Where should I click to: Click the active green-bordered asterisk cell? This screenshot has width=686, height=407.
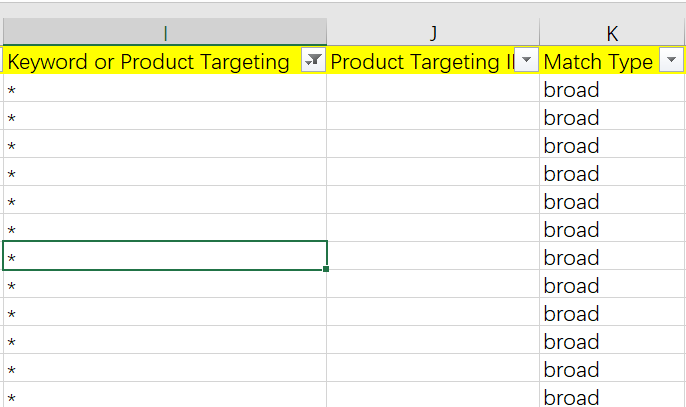[x=164, y=256]
